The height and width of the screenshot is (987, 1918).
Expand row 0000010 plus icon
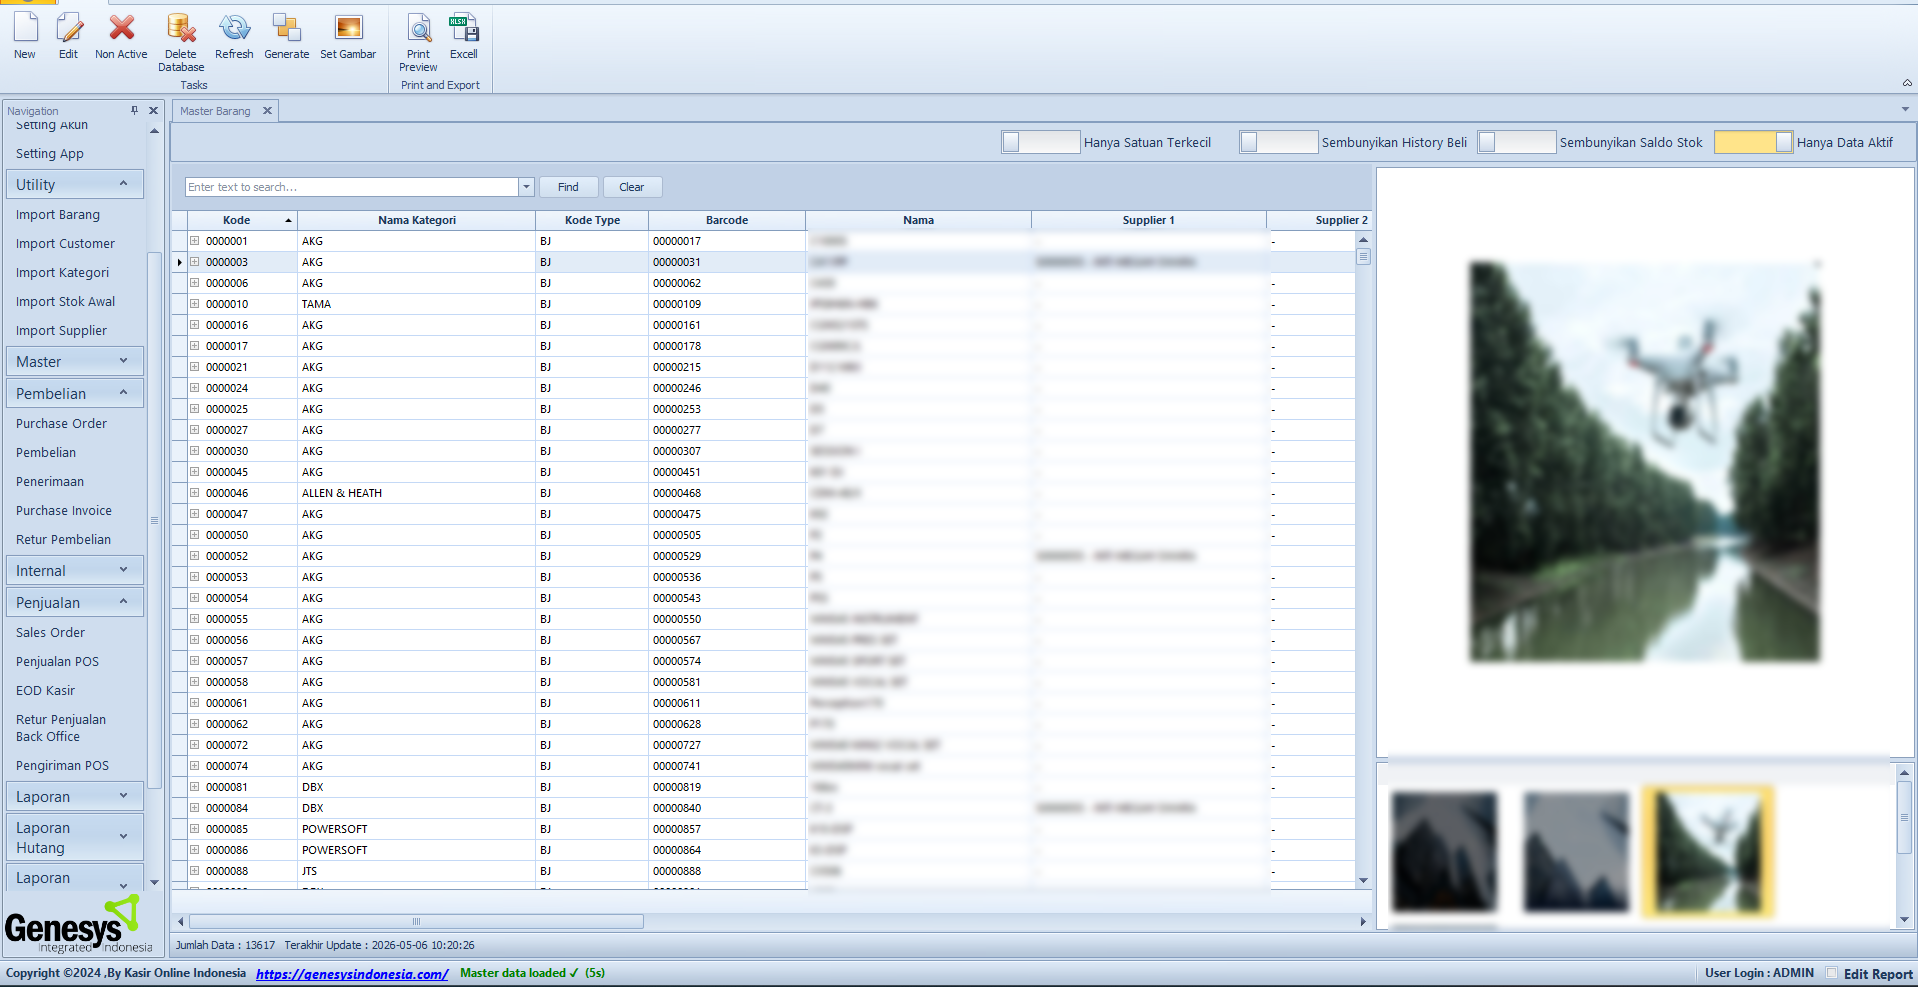click(x=195, y=304)
